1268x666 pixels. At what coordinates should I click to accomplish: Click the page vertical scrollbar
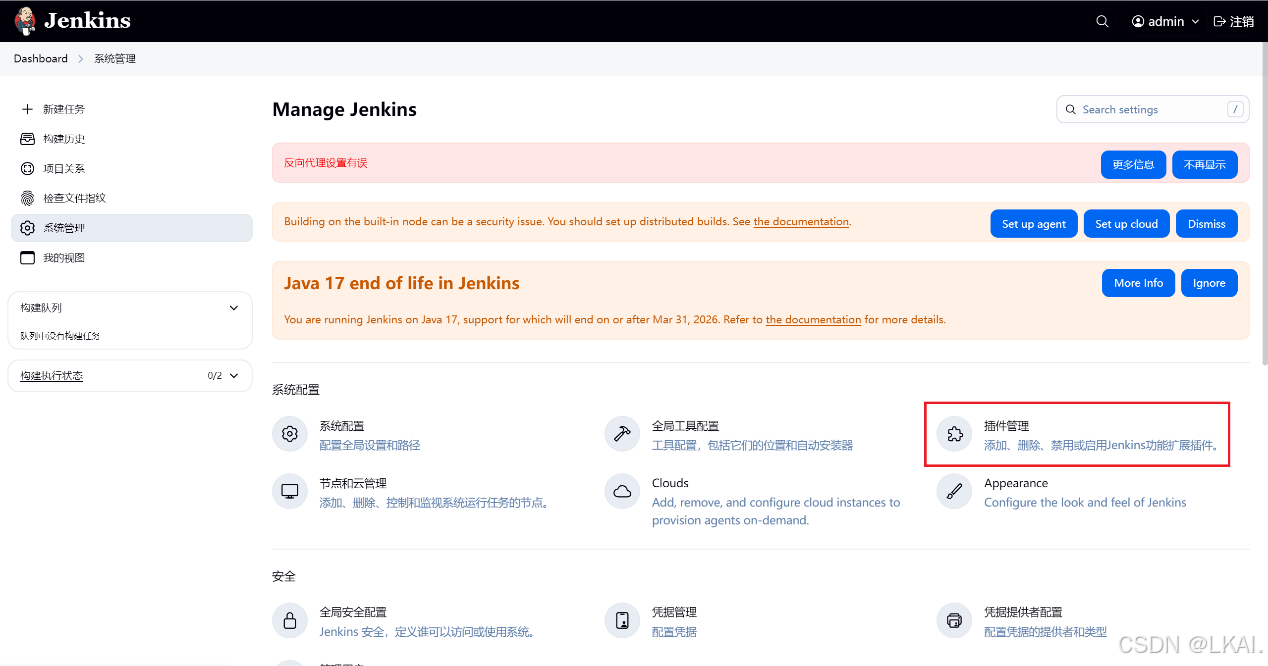click(x=1264, y=205)
